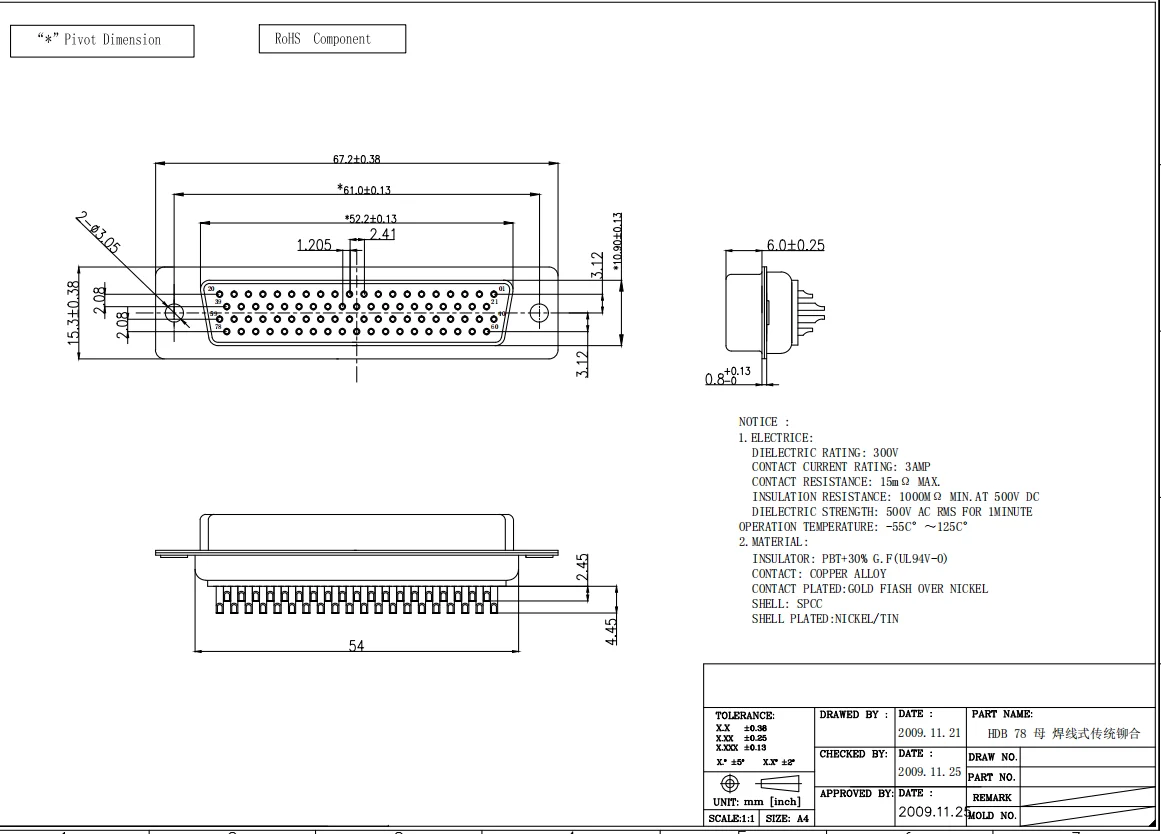Click the right mounting hole circle on the connector

539,313
